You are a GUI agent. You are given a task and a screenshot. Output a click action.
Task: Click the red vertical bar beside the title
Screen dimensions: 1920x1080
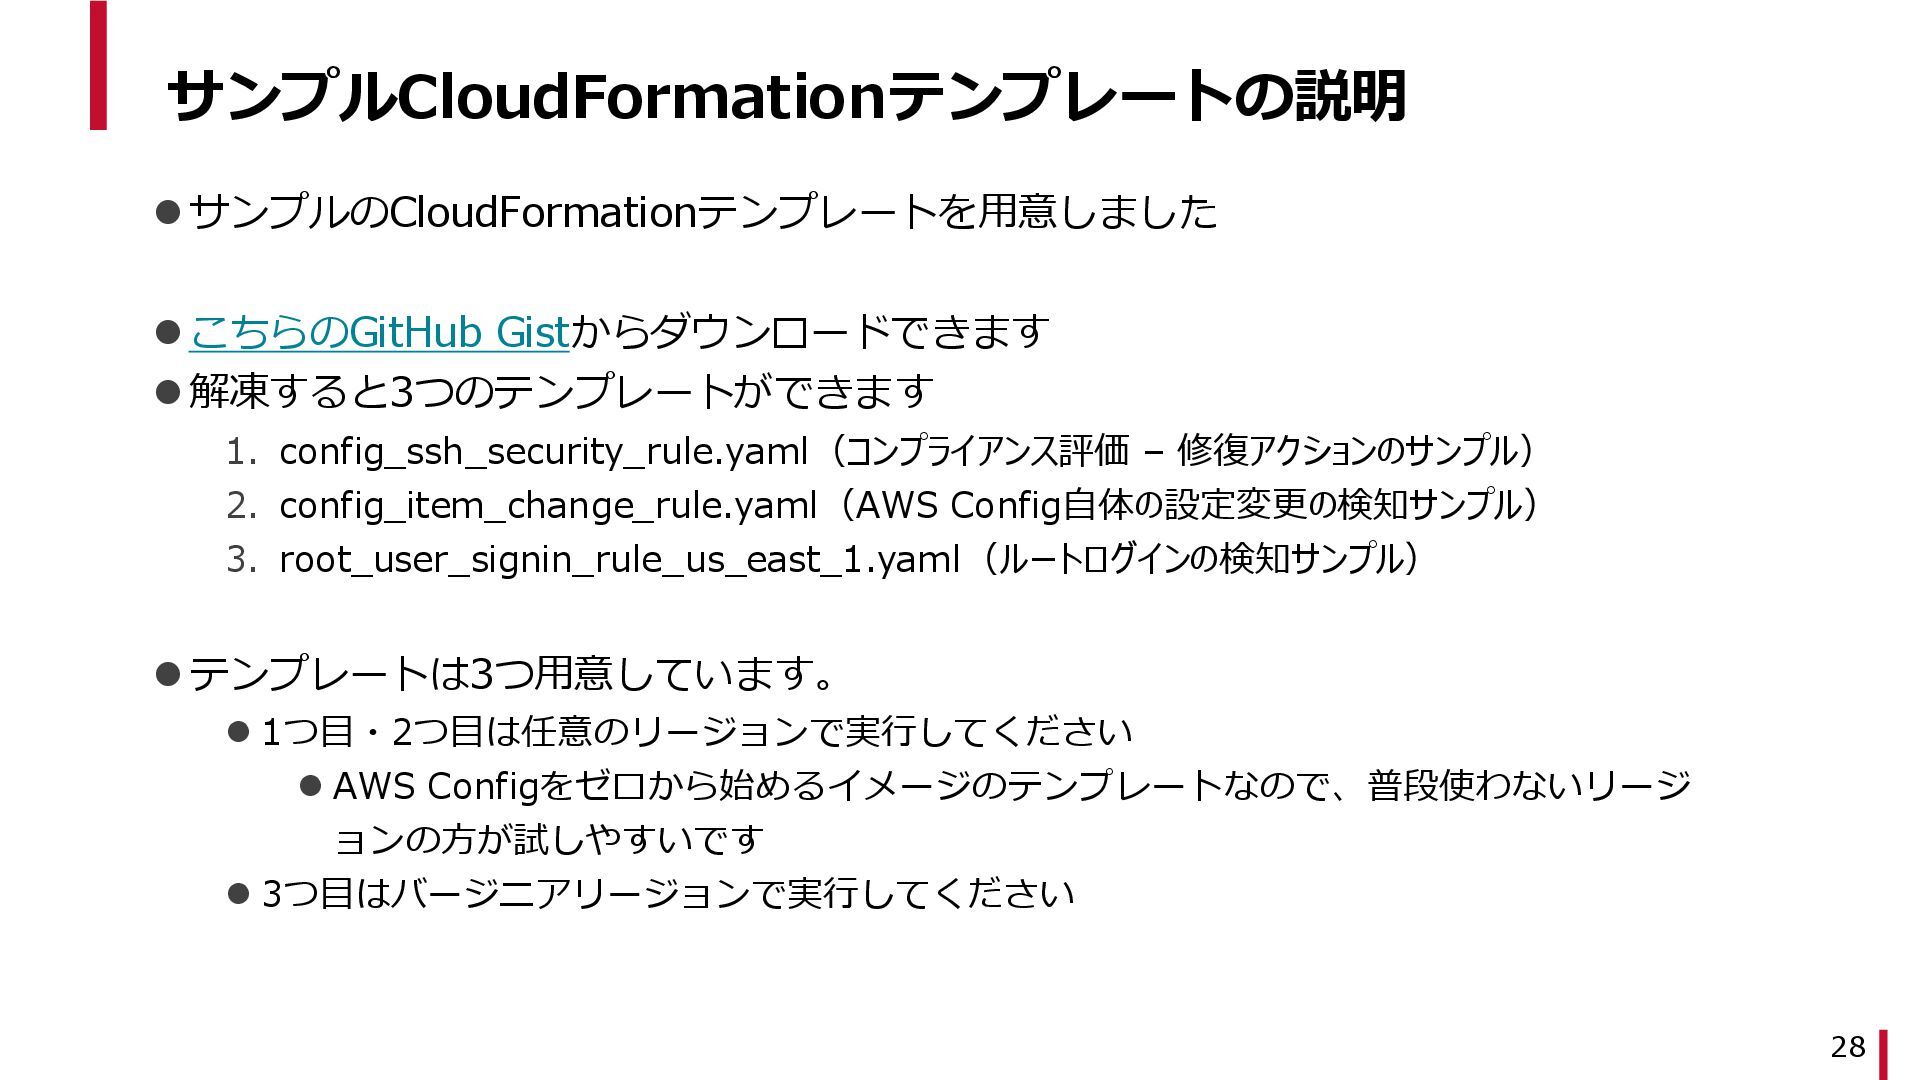(98, 65)
